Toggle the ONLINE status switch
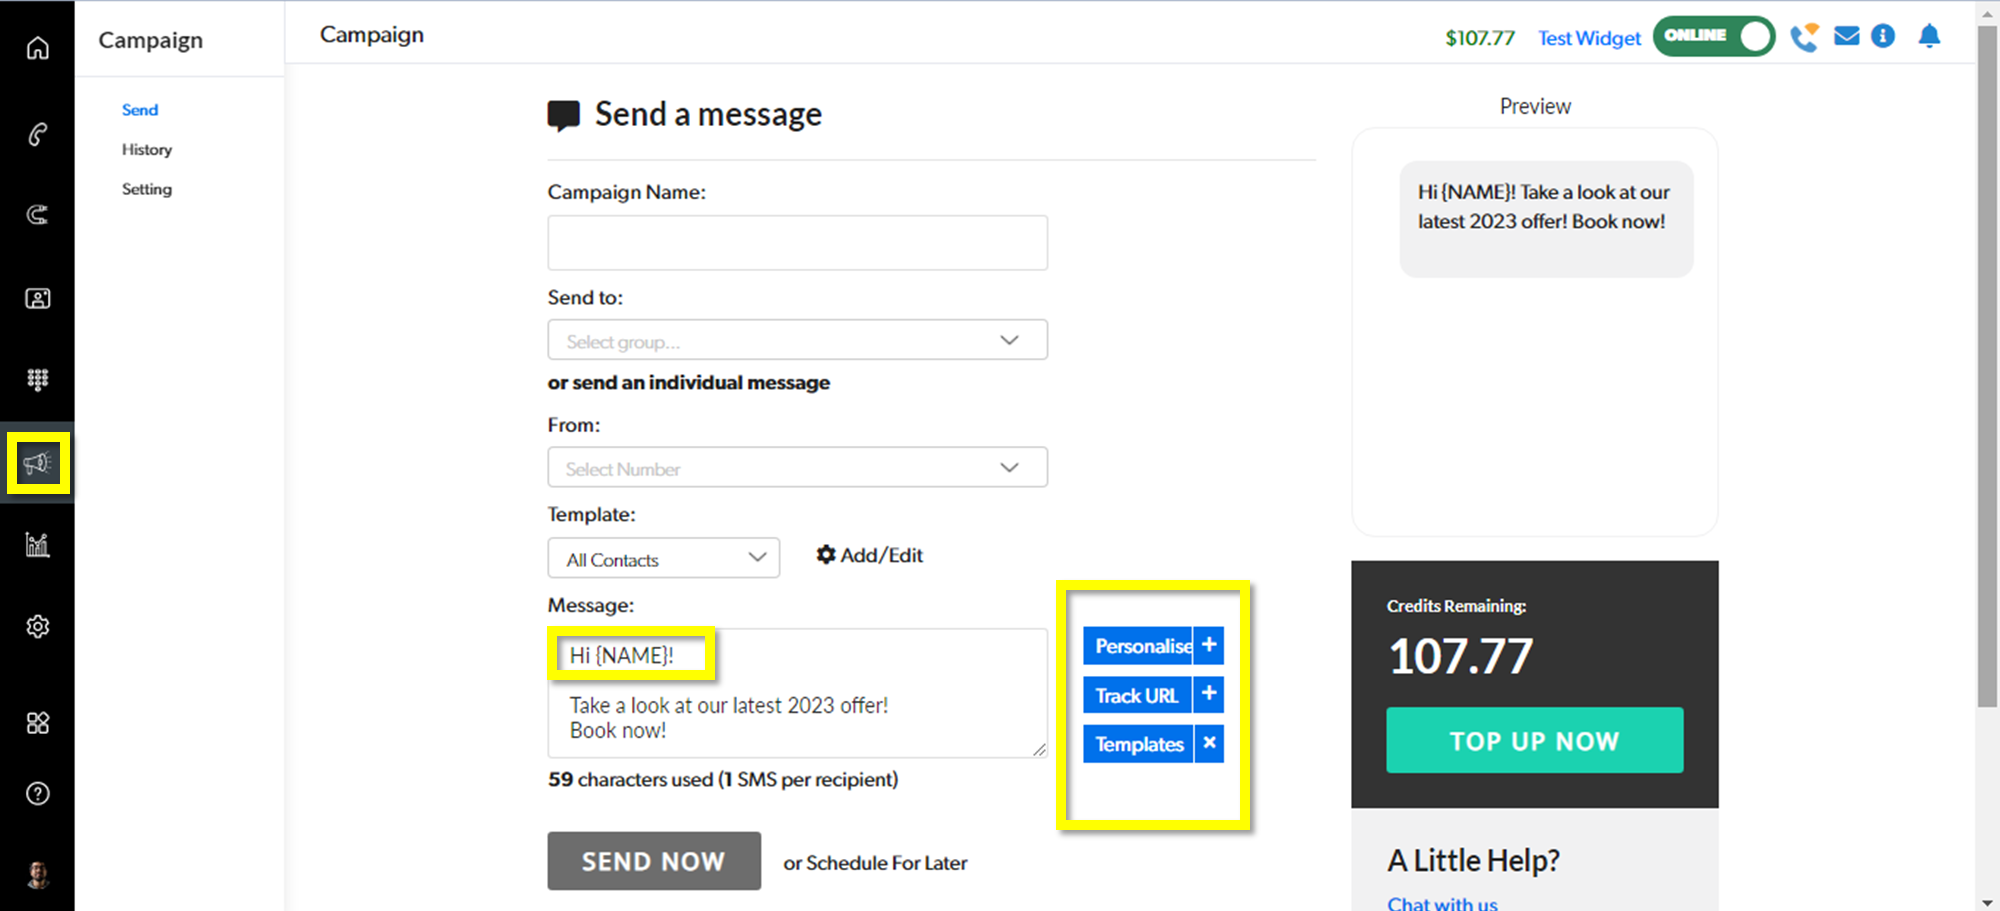 pos(1713,36)
